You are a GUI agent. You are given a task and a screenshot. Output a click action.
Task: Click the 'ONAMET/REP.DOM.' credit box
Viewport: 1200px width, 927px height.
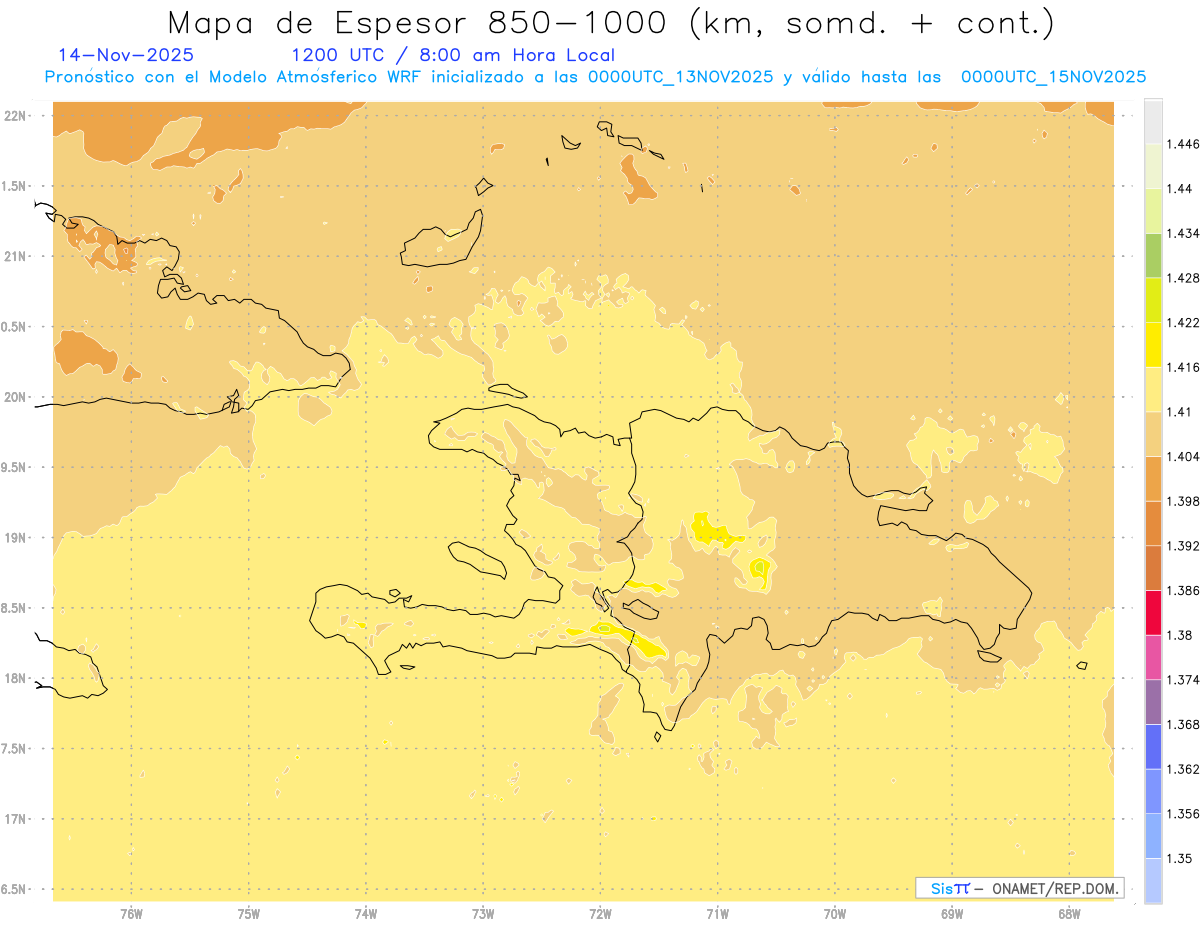[1020, 888]
